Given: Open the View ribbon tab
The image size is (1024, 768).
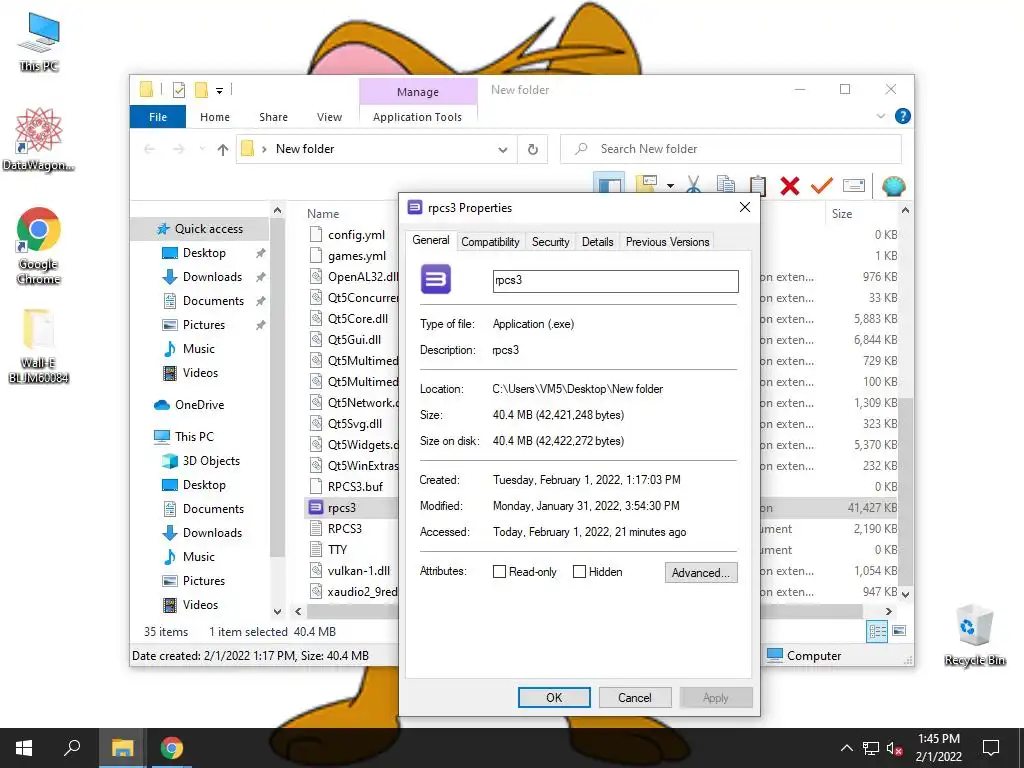Looking at the screenshot, I should [329, 117].
